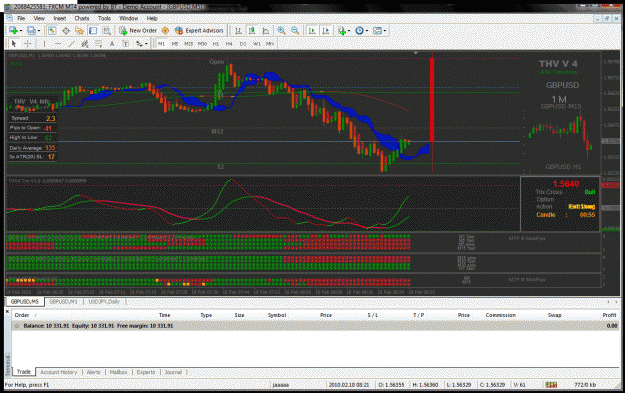This screenshot has width=625, height=393.
Task: Expand the New Chart dropdown arrow
Action: click(21, 31)
